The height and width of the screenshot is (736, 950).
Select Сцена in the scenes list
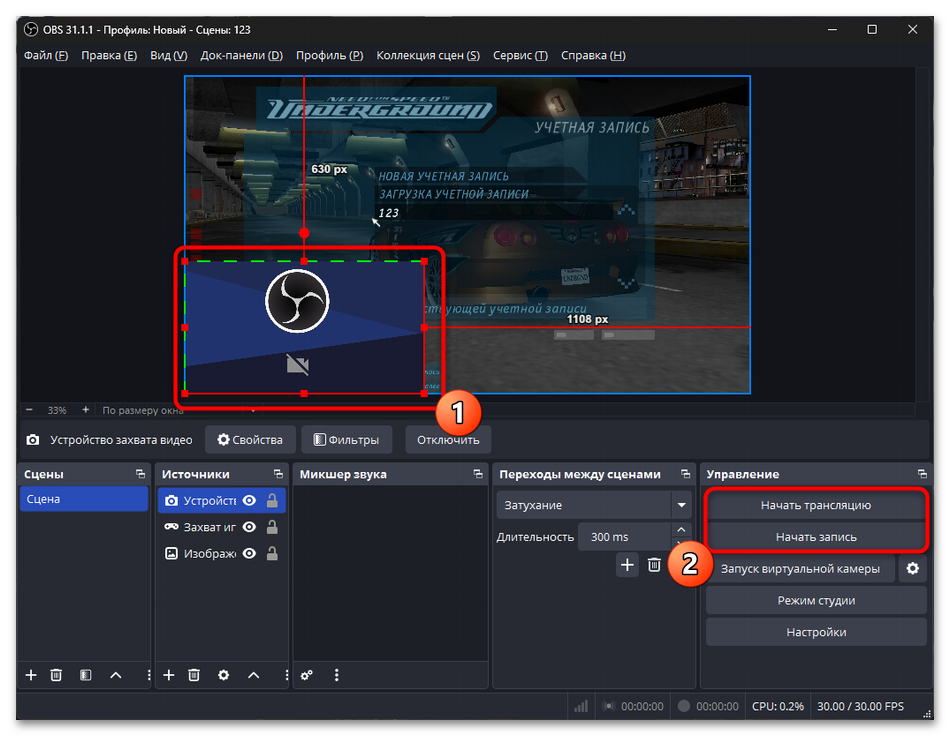point(84,499)
